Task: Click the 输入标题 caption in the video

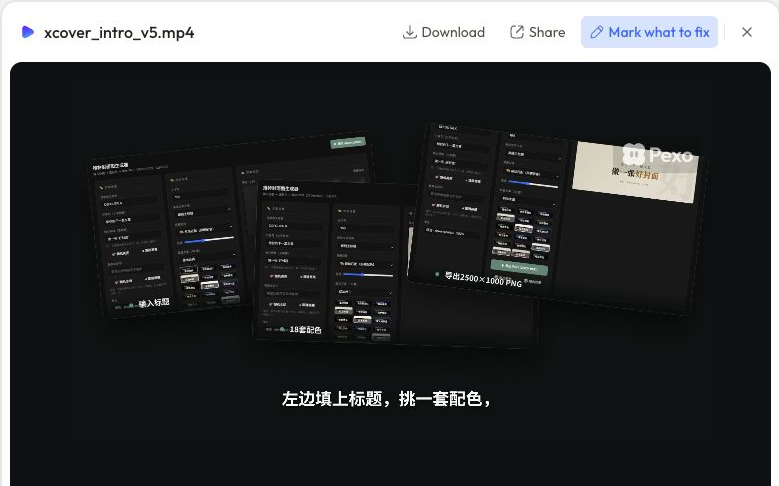Action: (x=154, y=302)
